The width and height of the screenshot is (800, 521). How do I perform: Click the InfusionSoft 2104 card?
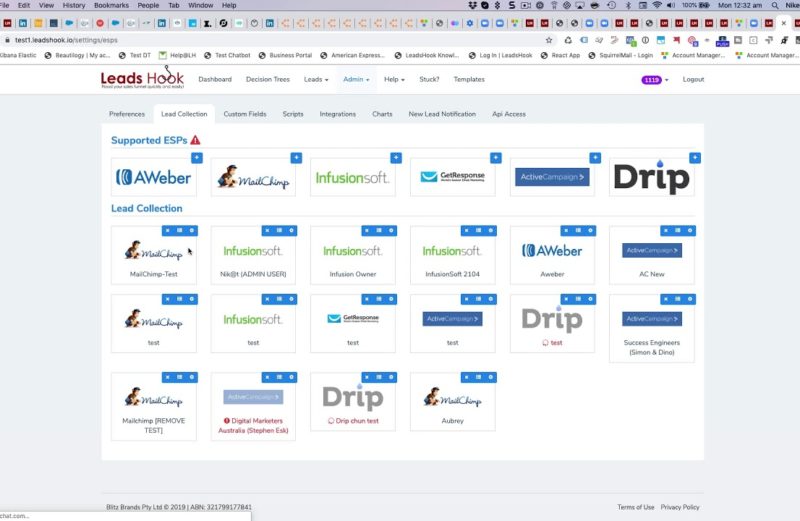click(453, 256)
